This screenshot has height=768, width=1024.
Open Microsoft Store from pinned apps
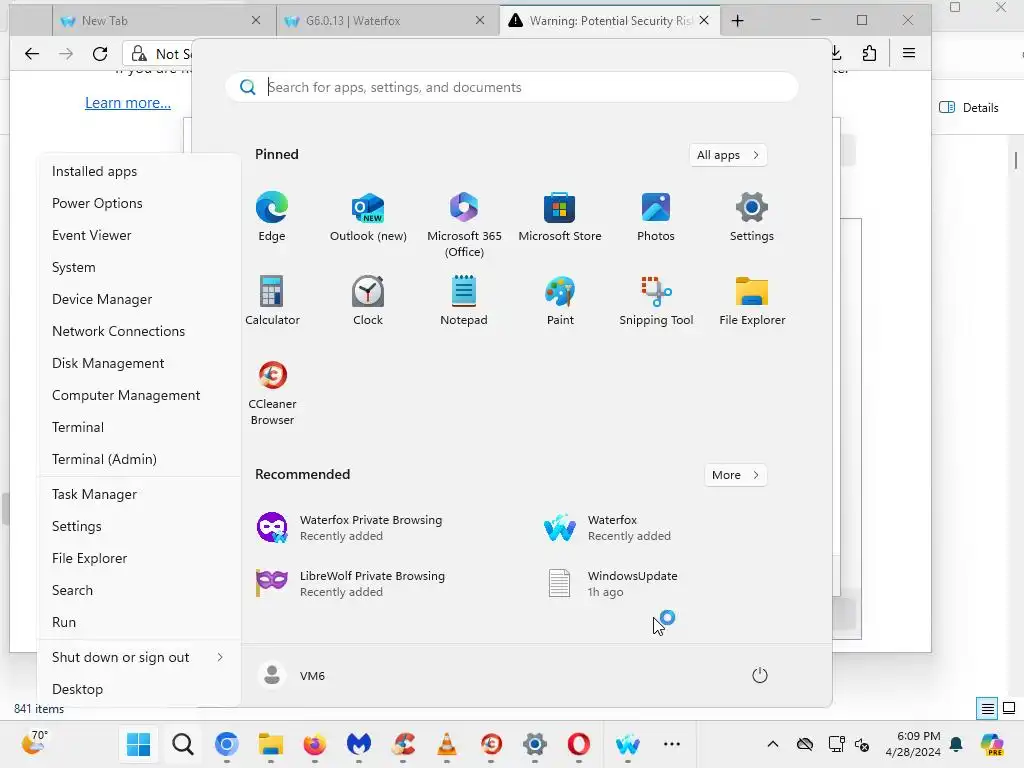(x=560, y=216)
